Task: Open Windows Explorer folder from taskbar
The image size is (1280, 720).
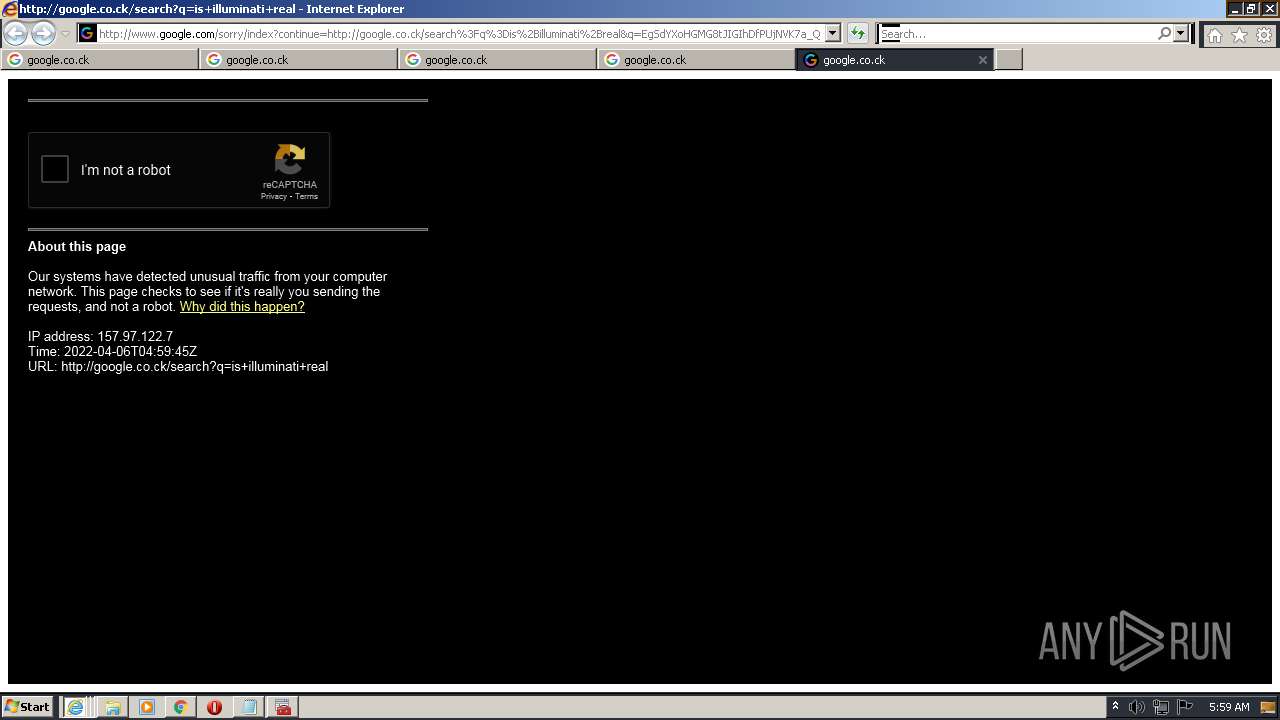Action: click(x=113, y=707)
